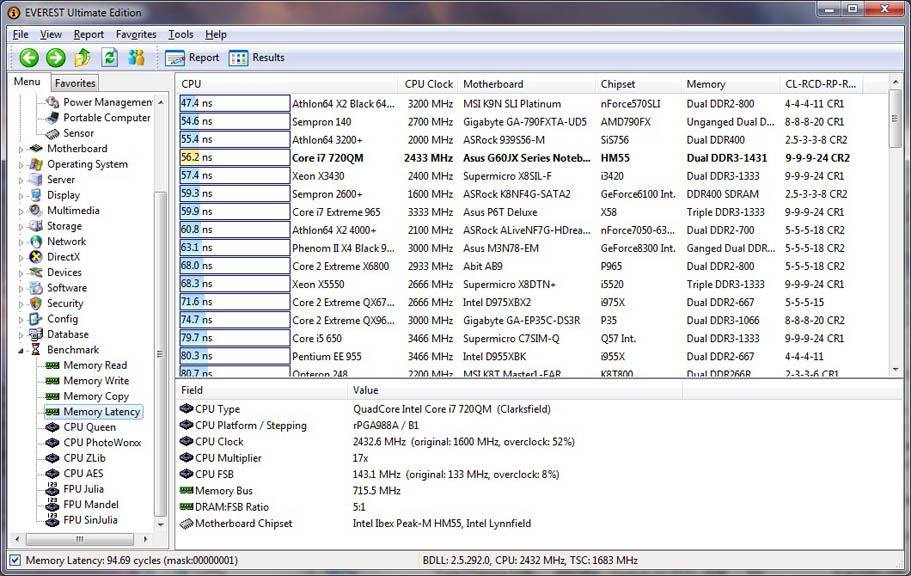Select the Memory Copy benchmark icon
The image size is (911, 576).
52,396
